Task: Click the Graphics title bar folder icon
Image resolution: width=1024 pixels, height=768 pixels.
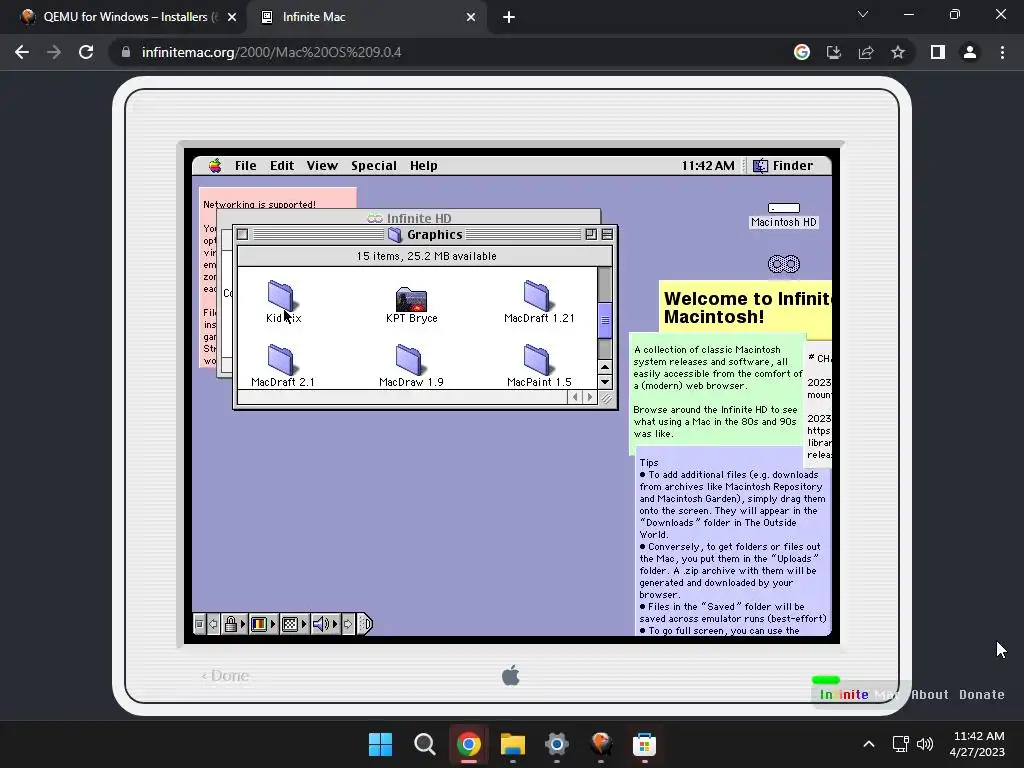Action: coord(394,234)
